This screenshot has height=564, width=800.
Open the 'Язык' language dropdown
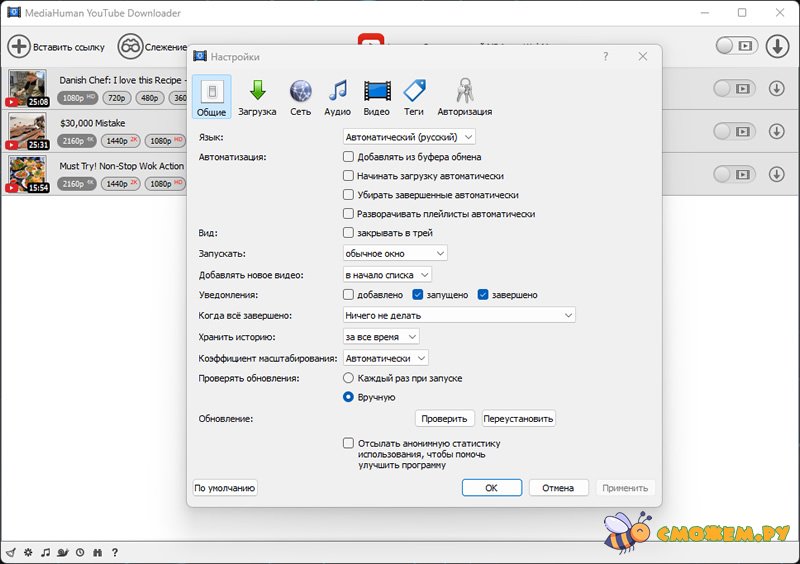point(409,136)
